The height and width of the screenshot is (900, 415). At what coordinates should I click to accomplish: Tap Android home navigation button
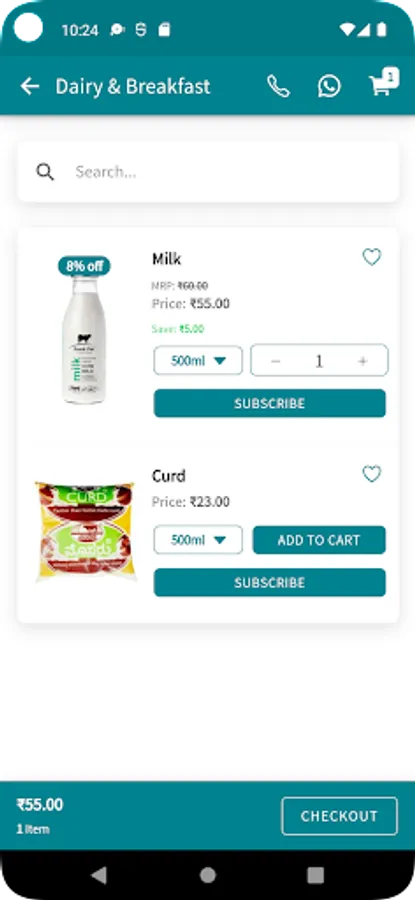coord(208,875)
